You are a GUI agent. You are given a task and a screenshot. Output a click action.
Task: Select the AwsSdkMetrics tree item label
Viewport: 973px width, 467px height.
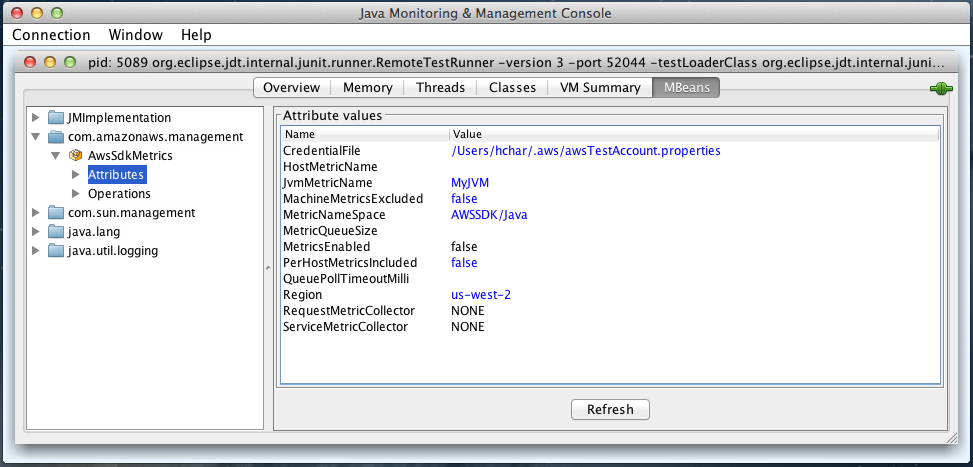click(130, 156)
